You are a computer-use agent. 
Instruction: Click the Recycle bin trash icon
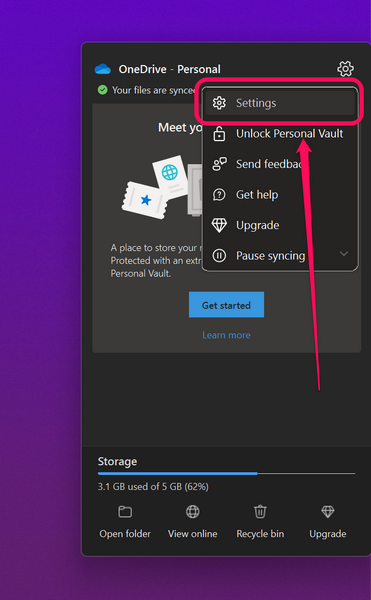point(260,512)
